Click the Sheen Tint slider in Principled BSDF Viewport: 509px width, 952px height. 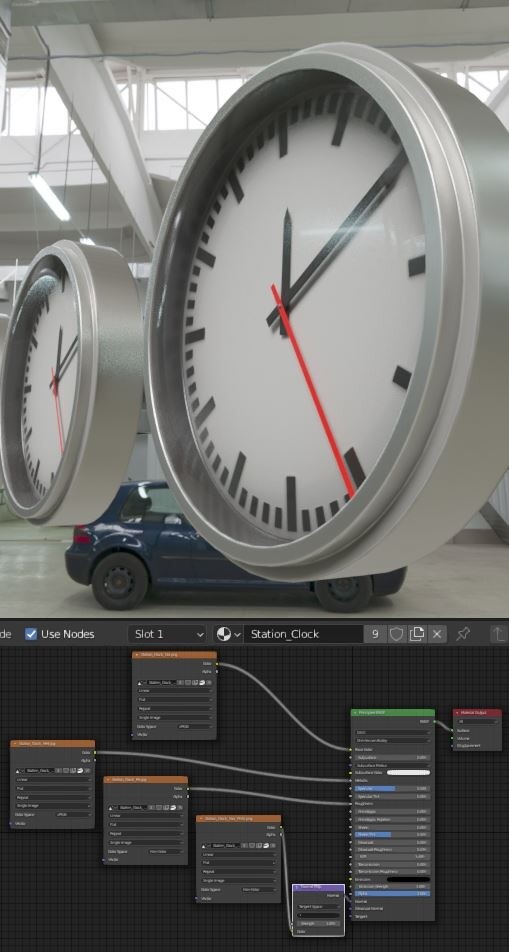click(392, 835)
